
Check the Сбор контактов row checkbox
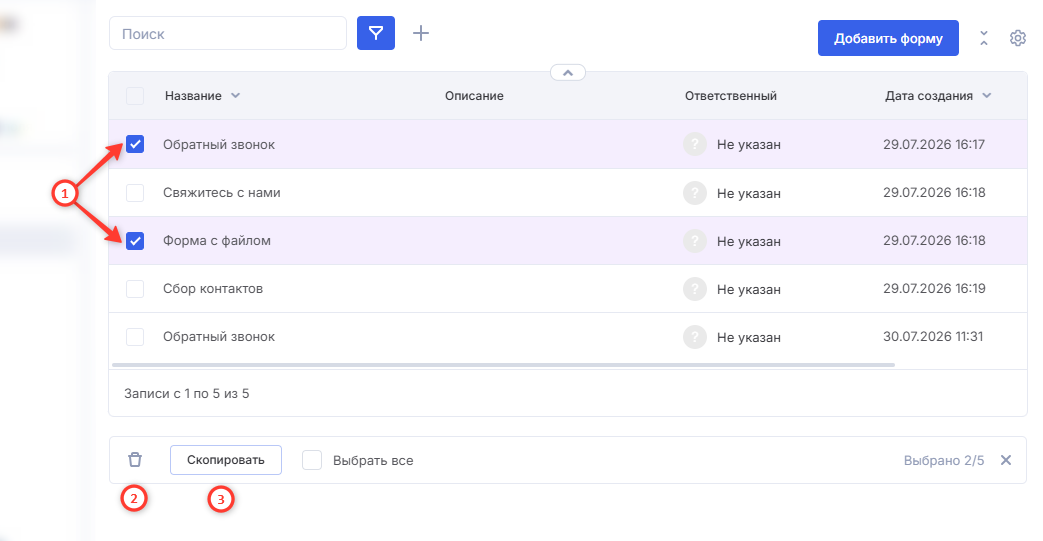click(135, 289)
